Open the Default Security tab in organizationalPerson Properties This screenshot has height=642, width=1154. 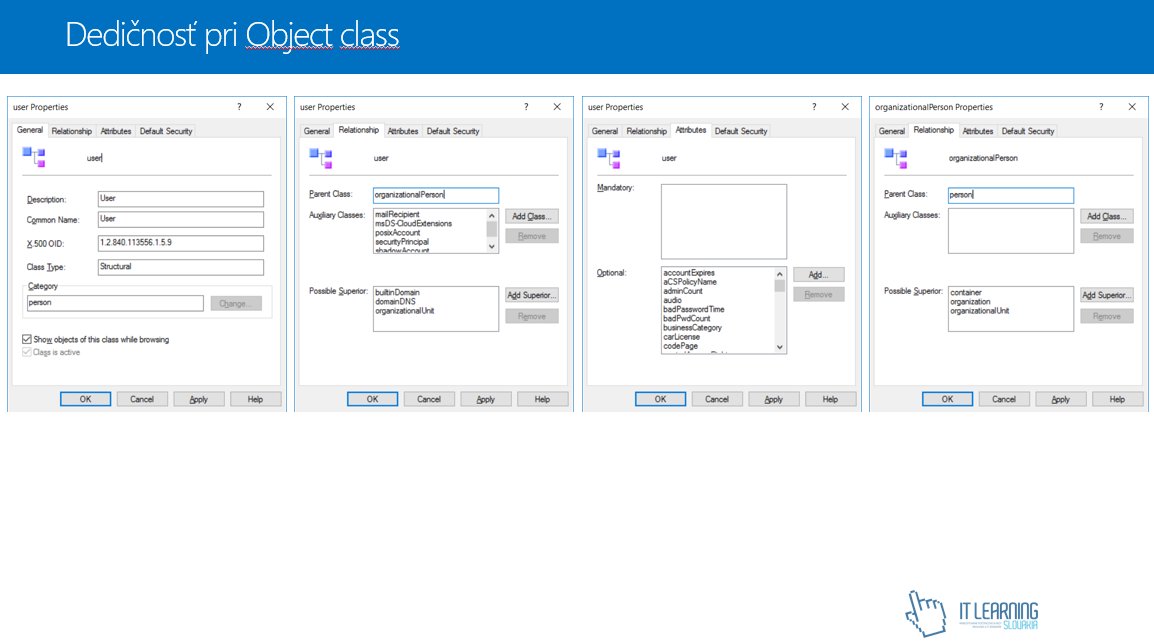point(1028,131)
